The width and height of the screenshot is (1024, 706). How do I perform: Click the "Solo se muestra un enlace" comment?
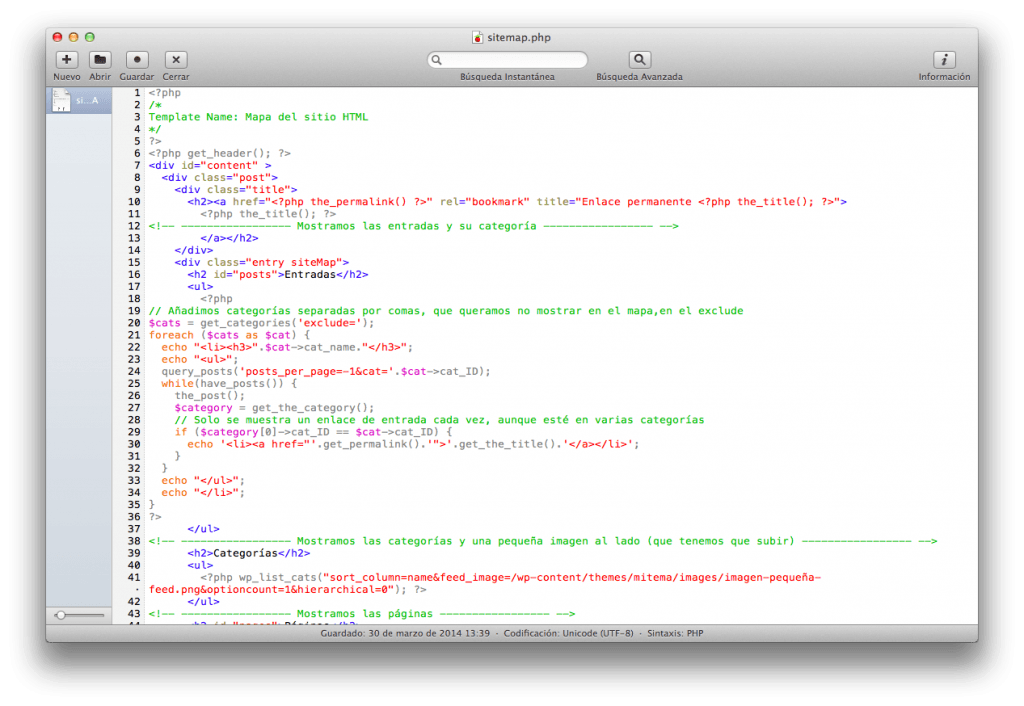click(440, 420)
